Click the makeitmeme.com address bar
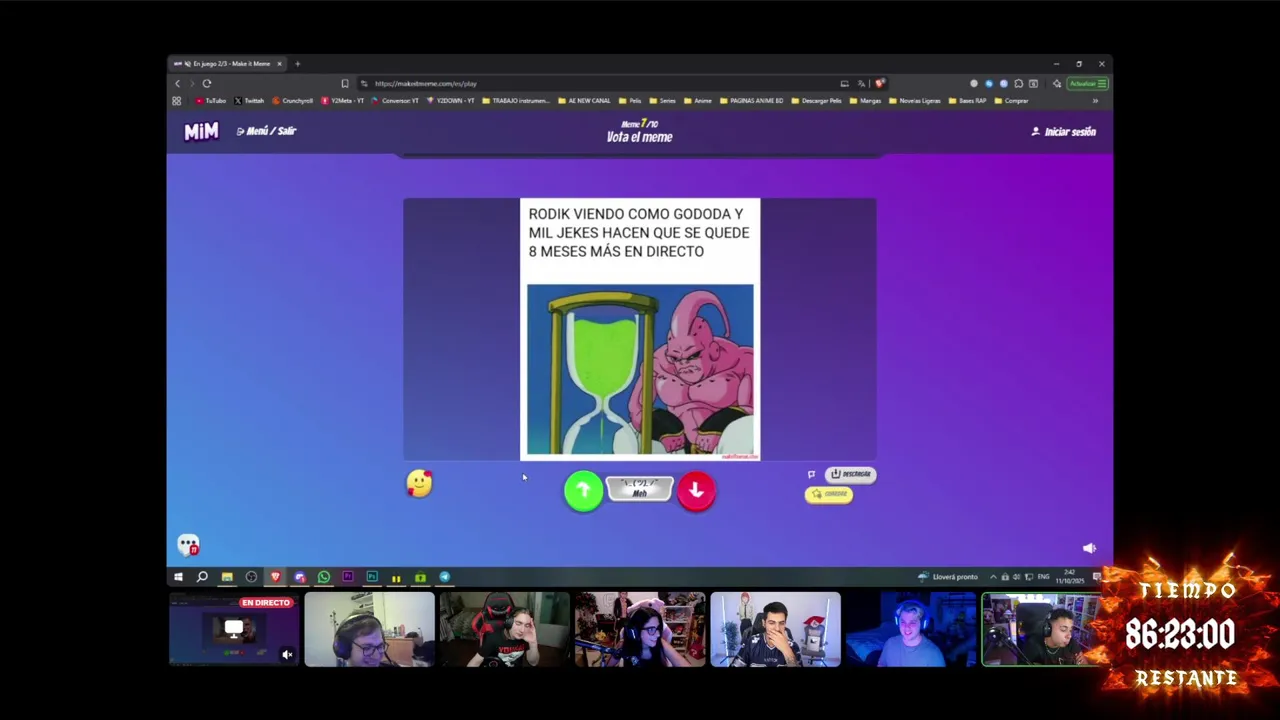1280x720 pixels. click(600, 84)
